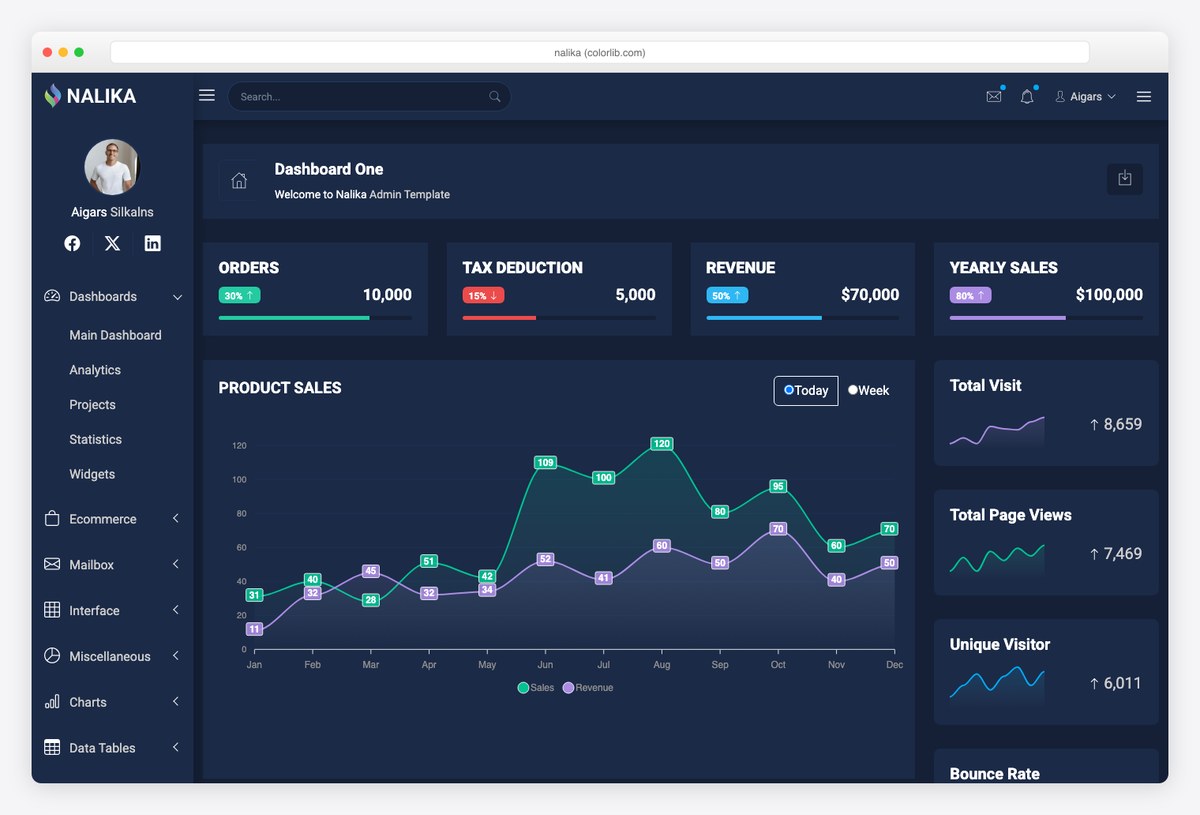Screen dimensions: 1200x815
Task: Expand the Miscellaneous menu chevron
Action: [x=176, y=656]
